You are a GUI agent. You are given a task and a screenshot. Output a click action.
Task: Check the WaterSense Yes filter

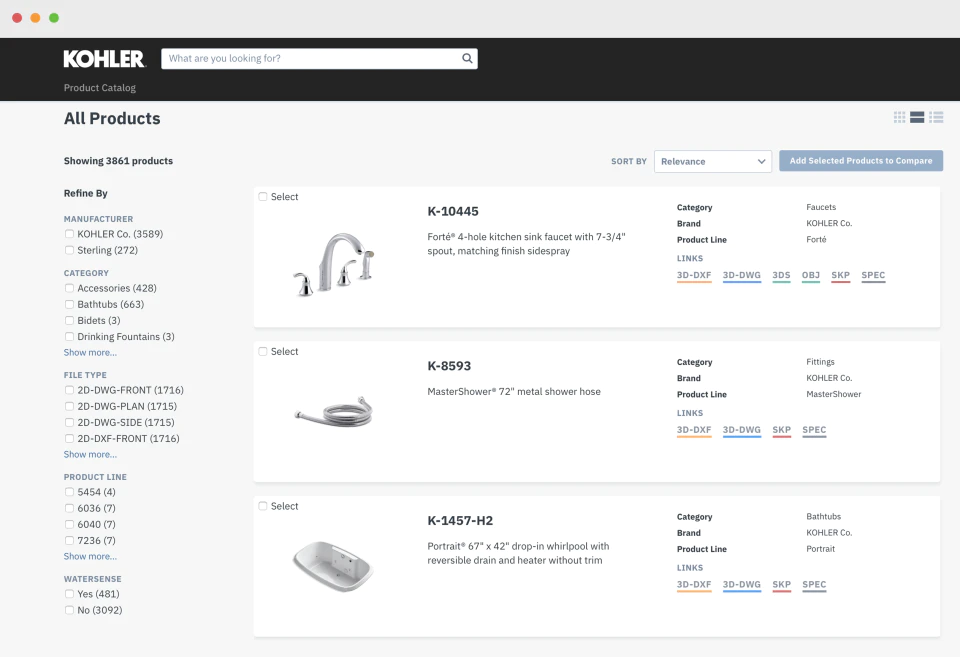click(x=69, y=594)
